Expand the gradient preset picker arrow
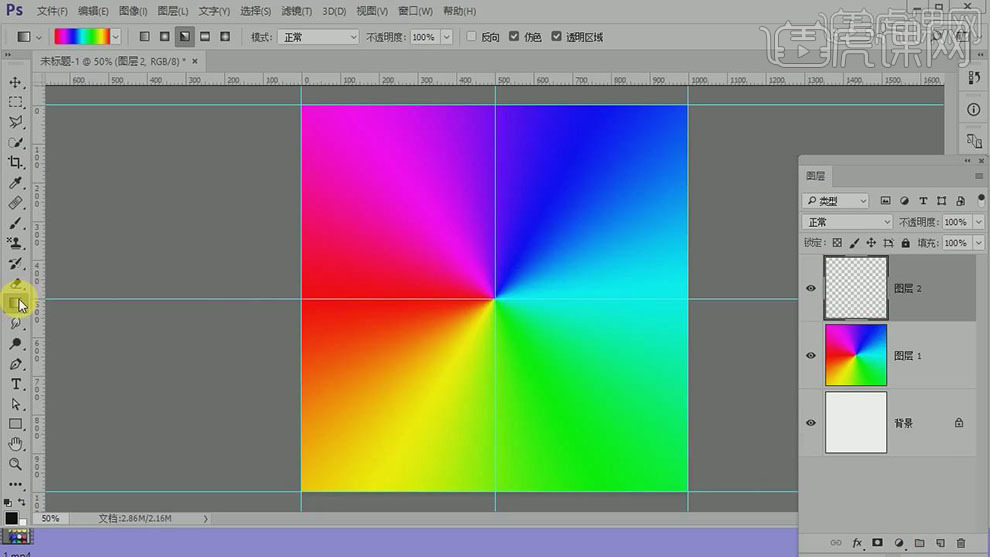The image size is (990, 557). [x=115, y=37]
